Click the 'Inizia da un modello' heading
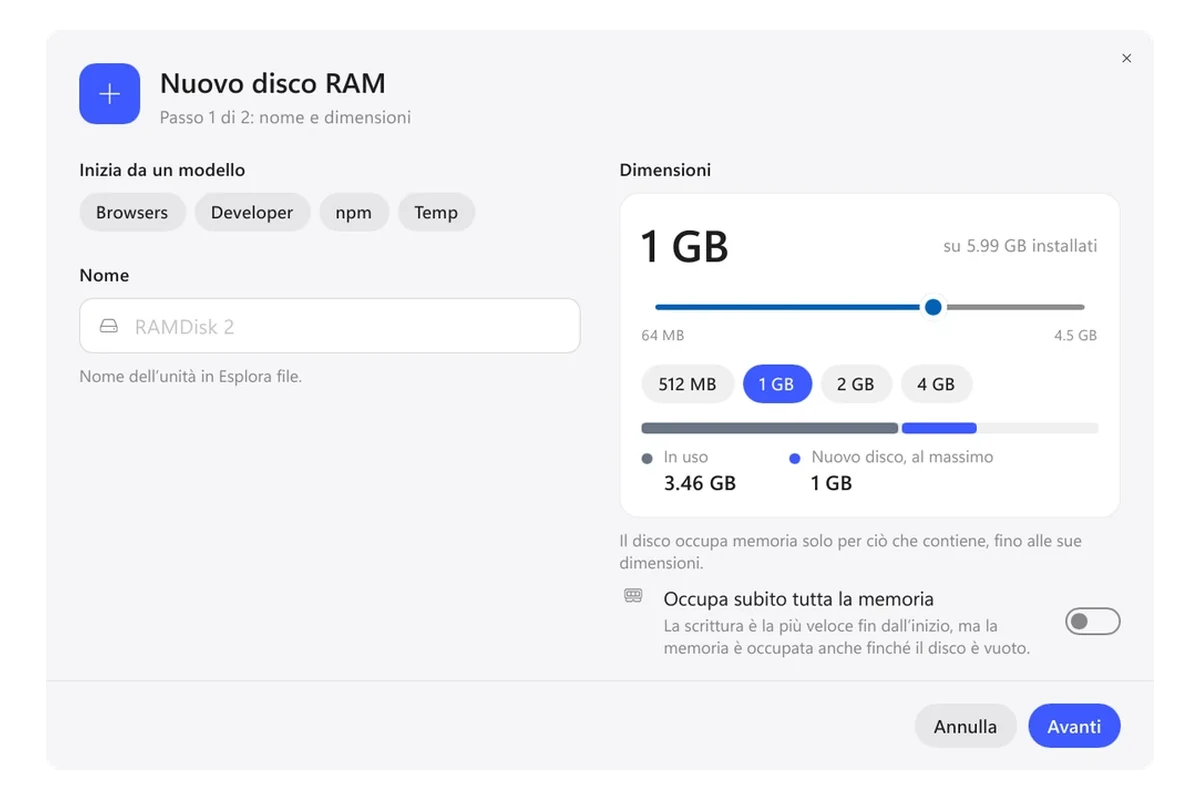Image resolution: width=1200 pixels, height=800 pixels. tap(163, 170)
